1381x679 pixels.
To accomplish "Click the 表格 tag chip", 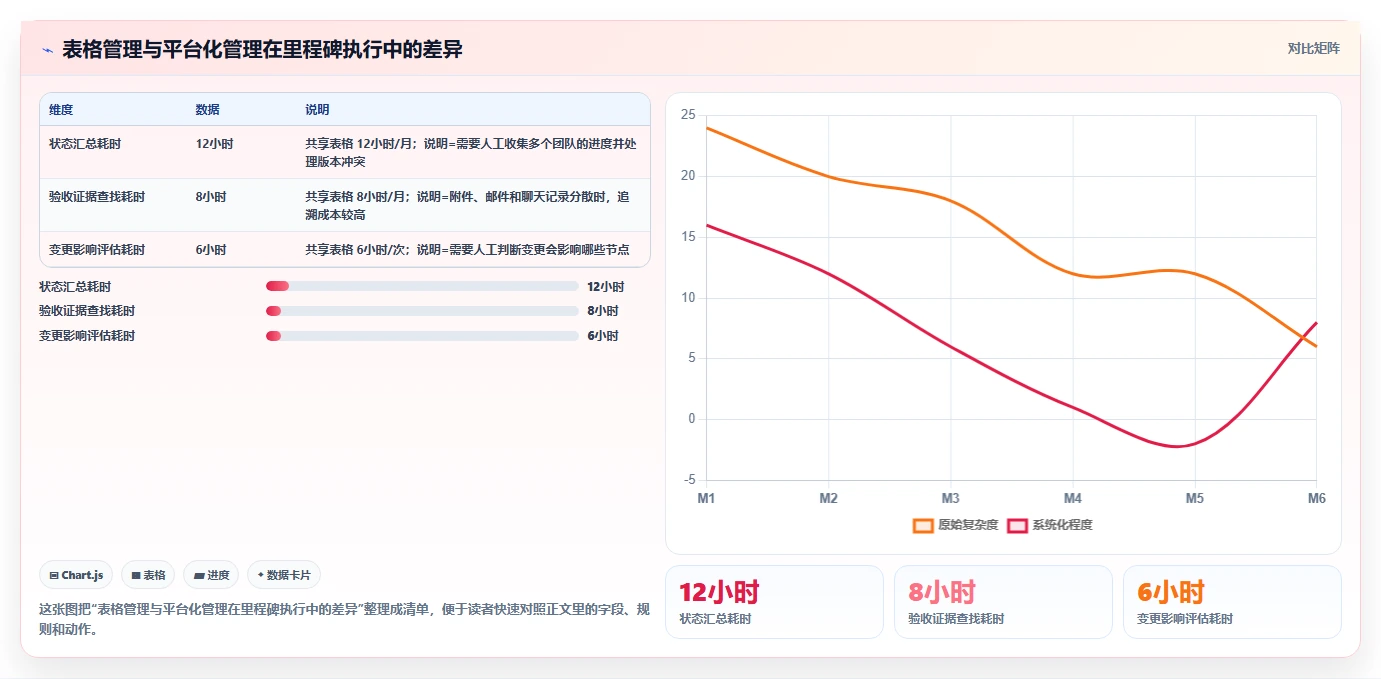I will [x=148, y=575].
